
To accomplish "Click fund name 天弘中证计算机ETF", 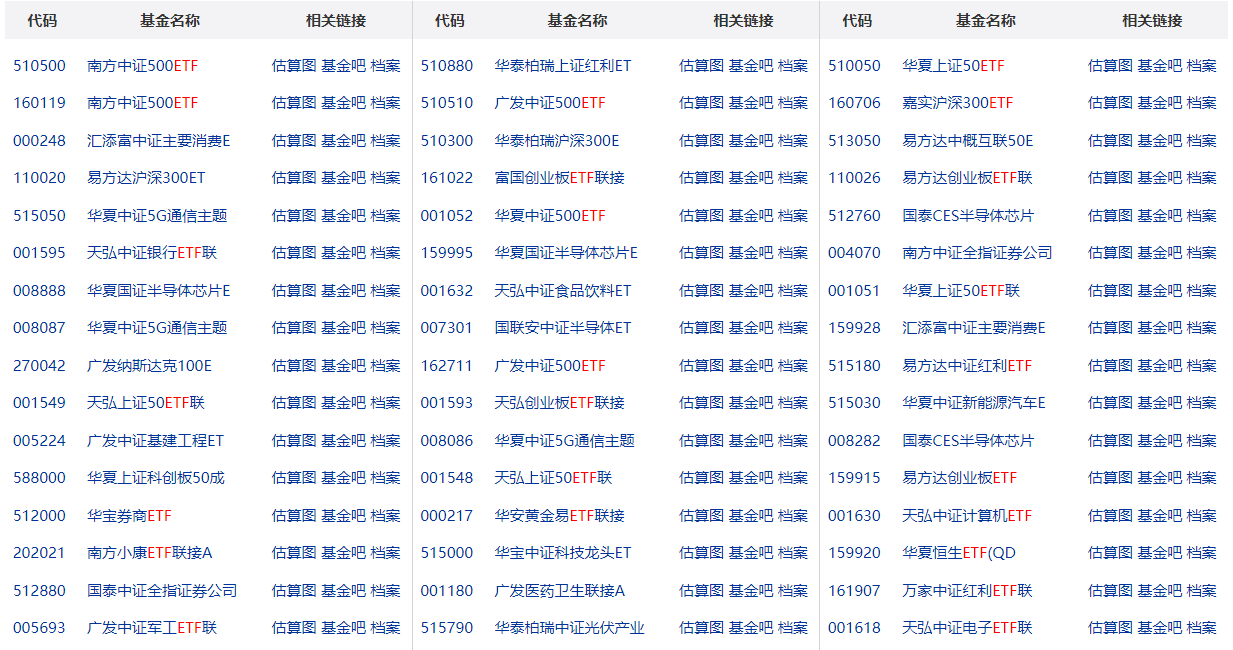I will point(967,516).
